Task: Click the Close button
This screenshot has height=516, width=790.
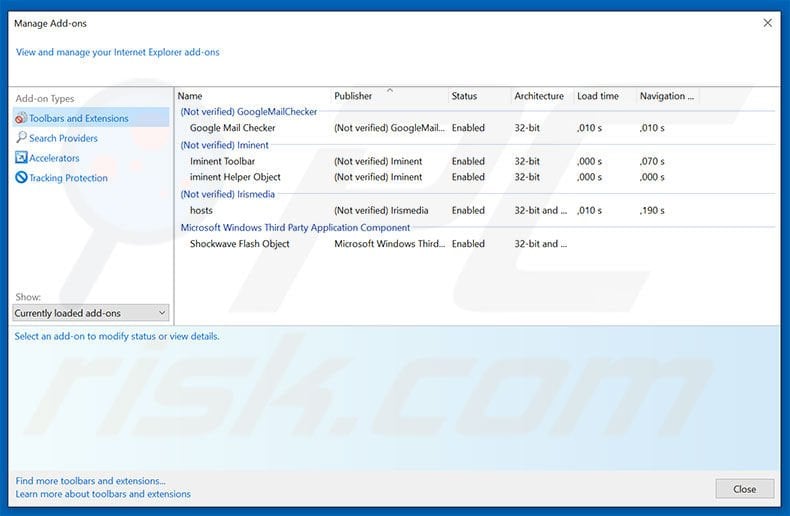Action: pyautogui.click(x=745, y=489)
